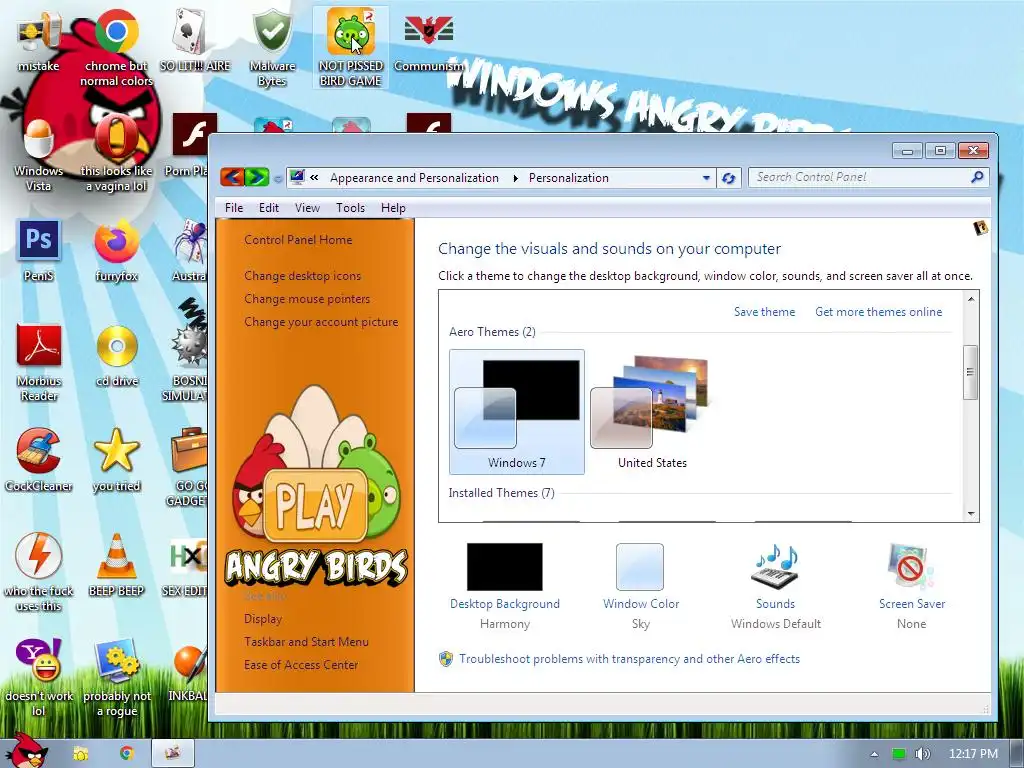Viewport: 1024px width, 768px height.
Task: Open the Photoshop Ps desktop icon
Action: tap(39, 251)
